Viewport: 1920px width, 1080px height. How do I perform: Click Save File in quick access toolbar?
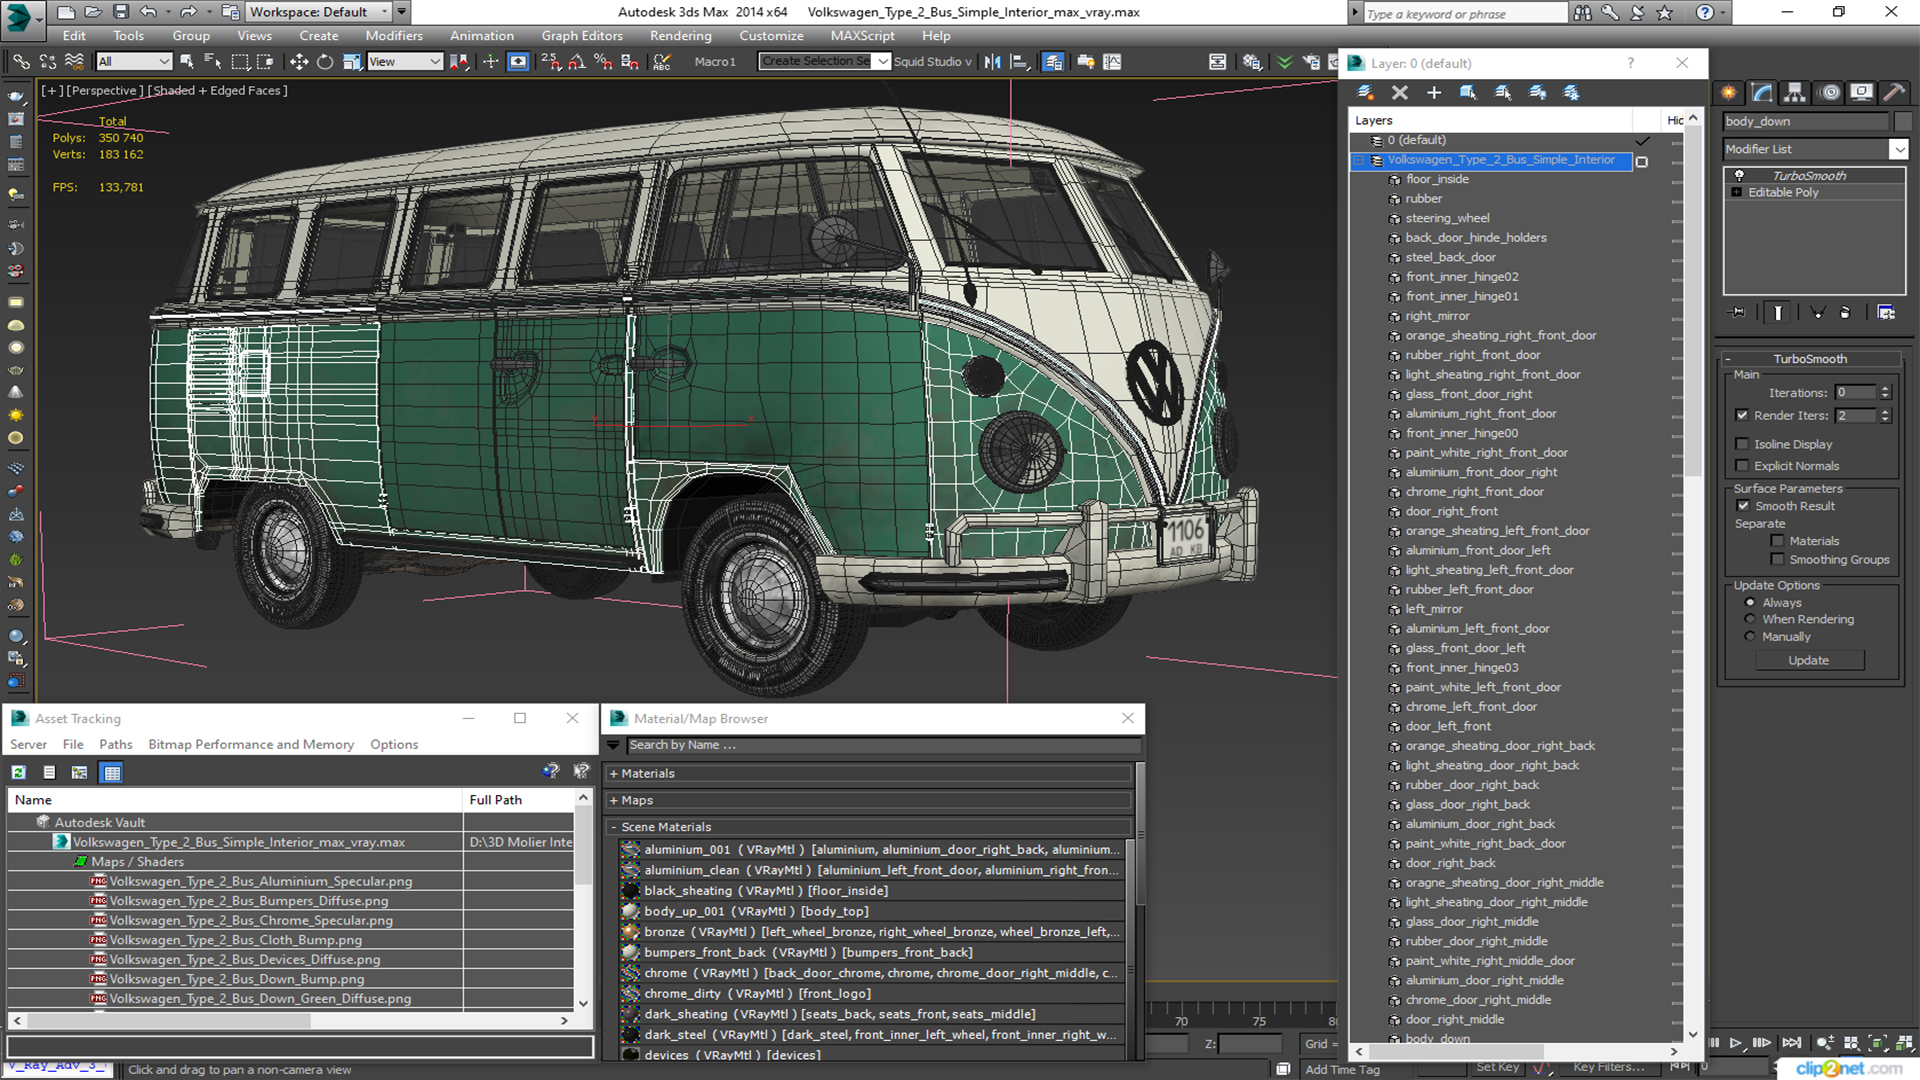coord(121,12)
